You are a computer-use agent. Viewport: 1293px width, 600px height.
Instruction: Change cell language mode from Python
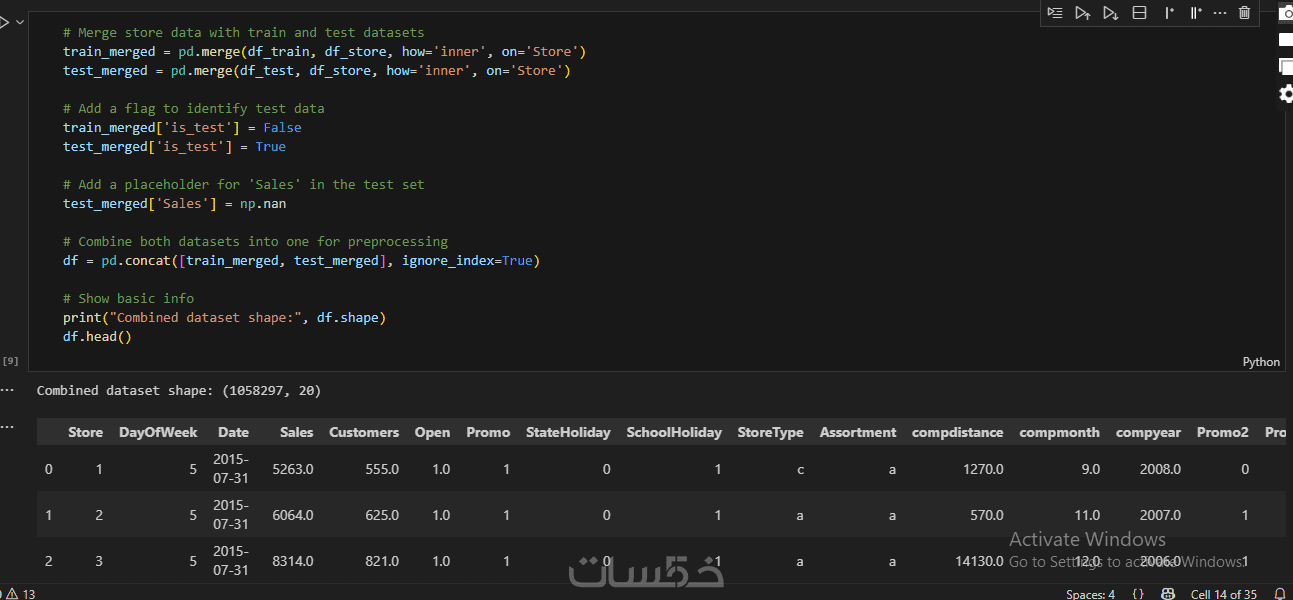coord(1261,362)
